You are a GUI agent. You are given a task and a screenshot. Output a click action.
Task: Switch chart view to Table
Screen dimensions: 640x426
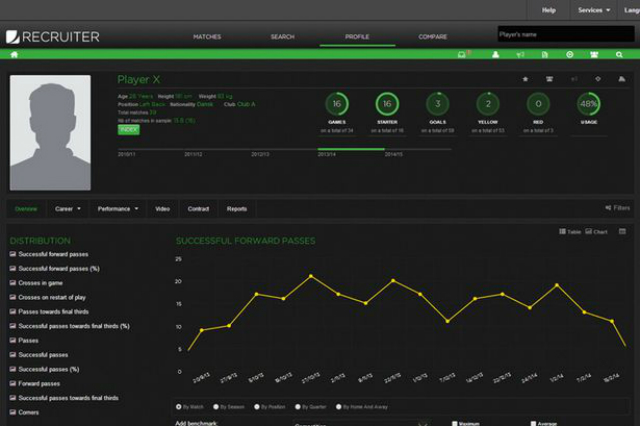[x=568, y=232]
